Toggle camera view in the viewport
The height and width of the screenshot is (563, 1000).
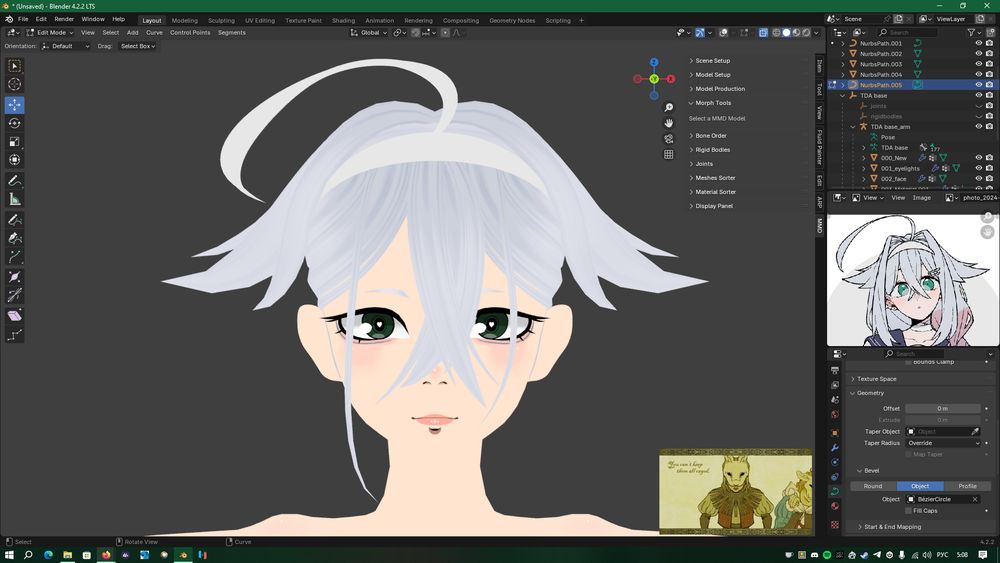coord(669,139)
